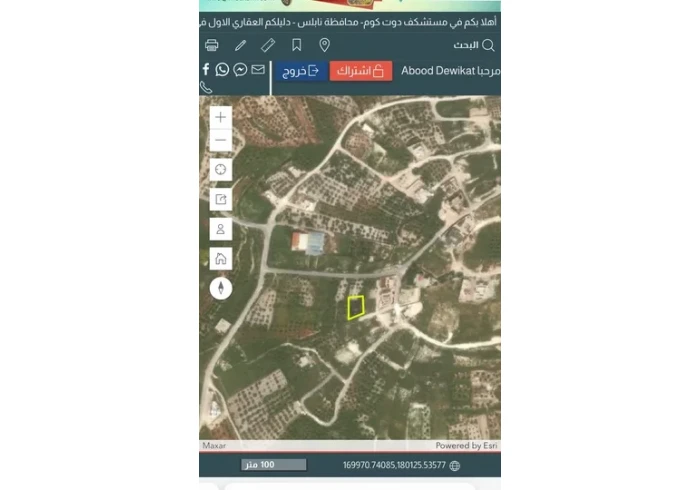Open bookmarks with the bookmark icon

point(296,45)
